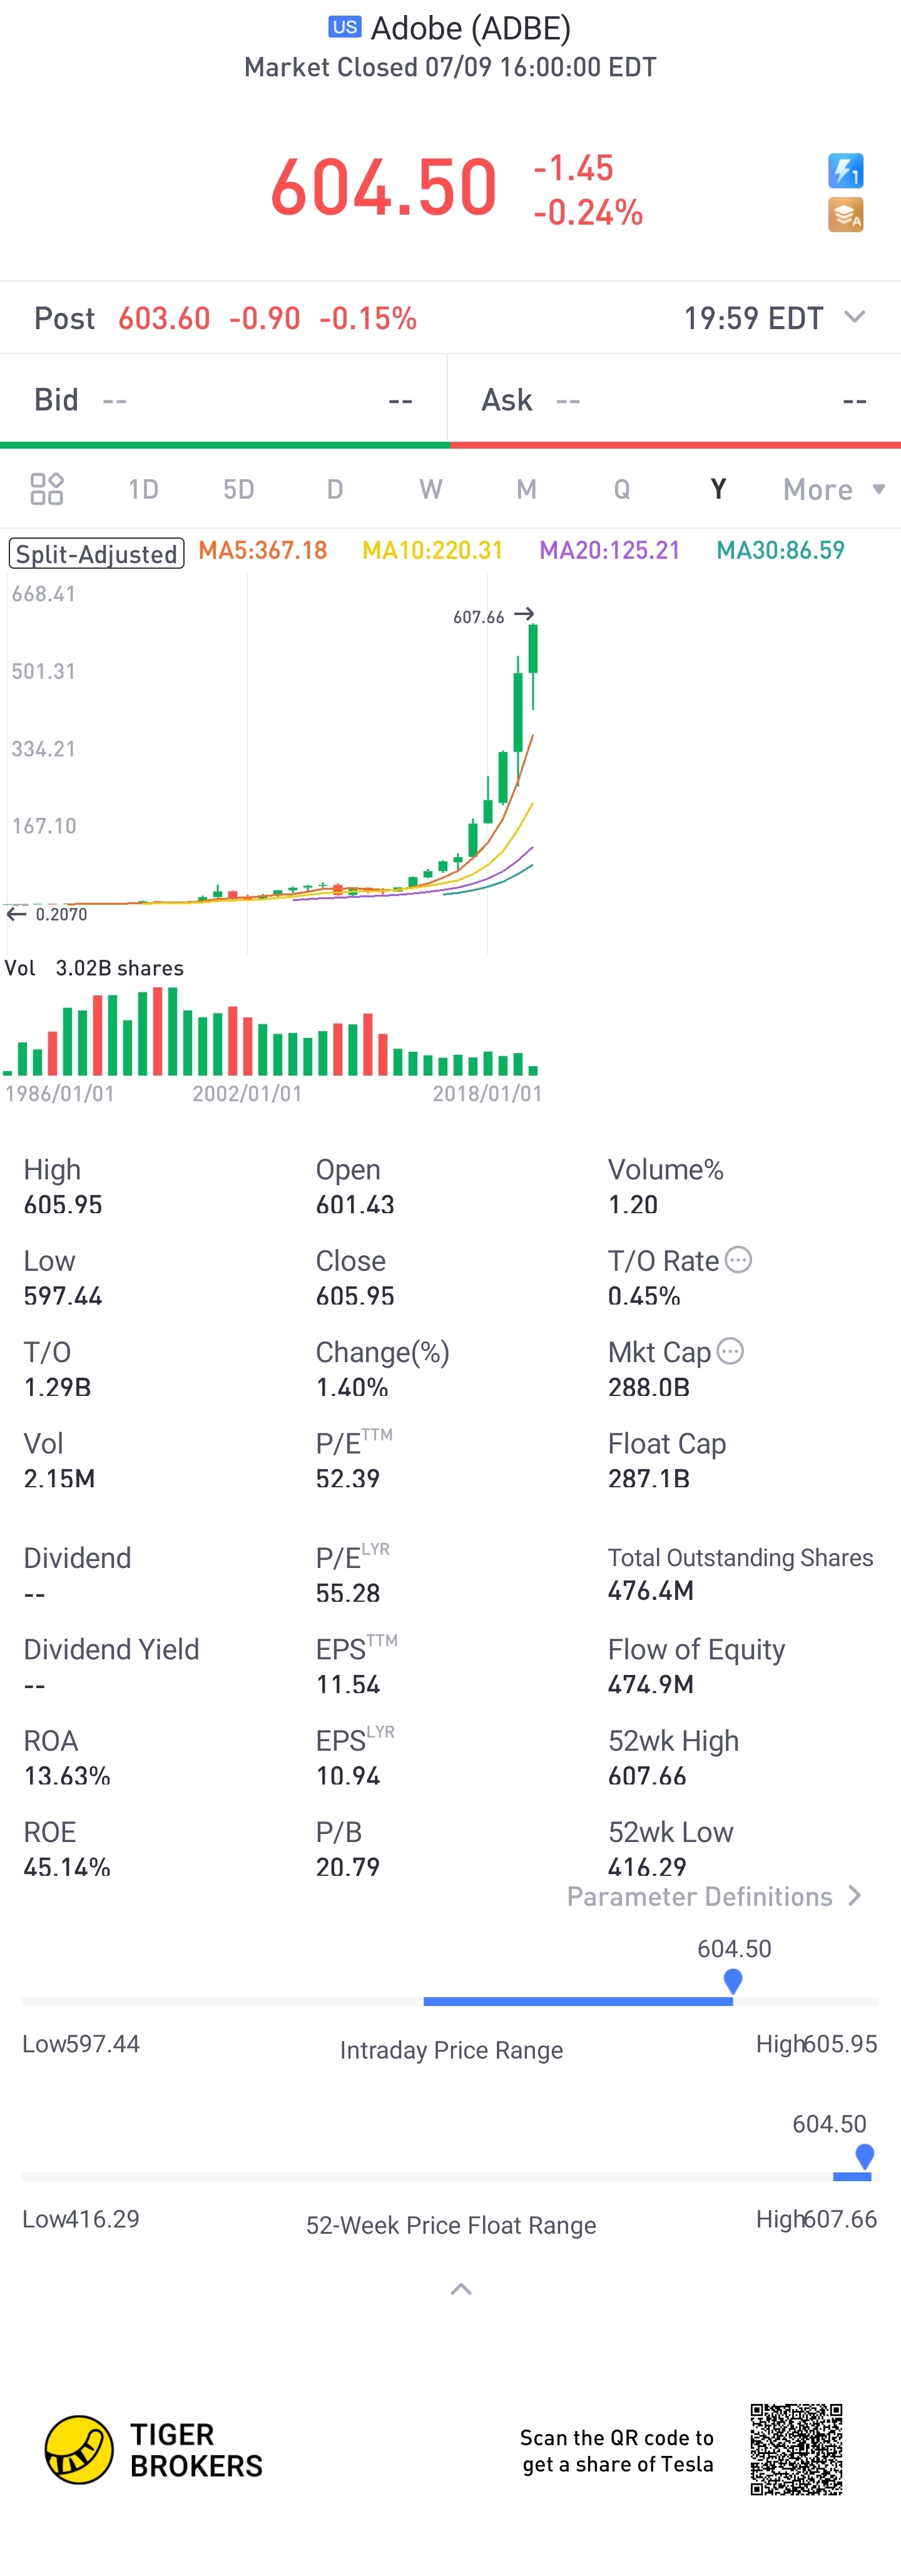Toggle the Split-Adjusted chart option

coord(97,553)
